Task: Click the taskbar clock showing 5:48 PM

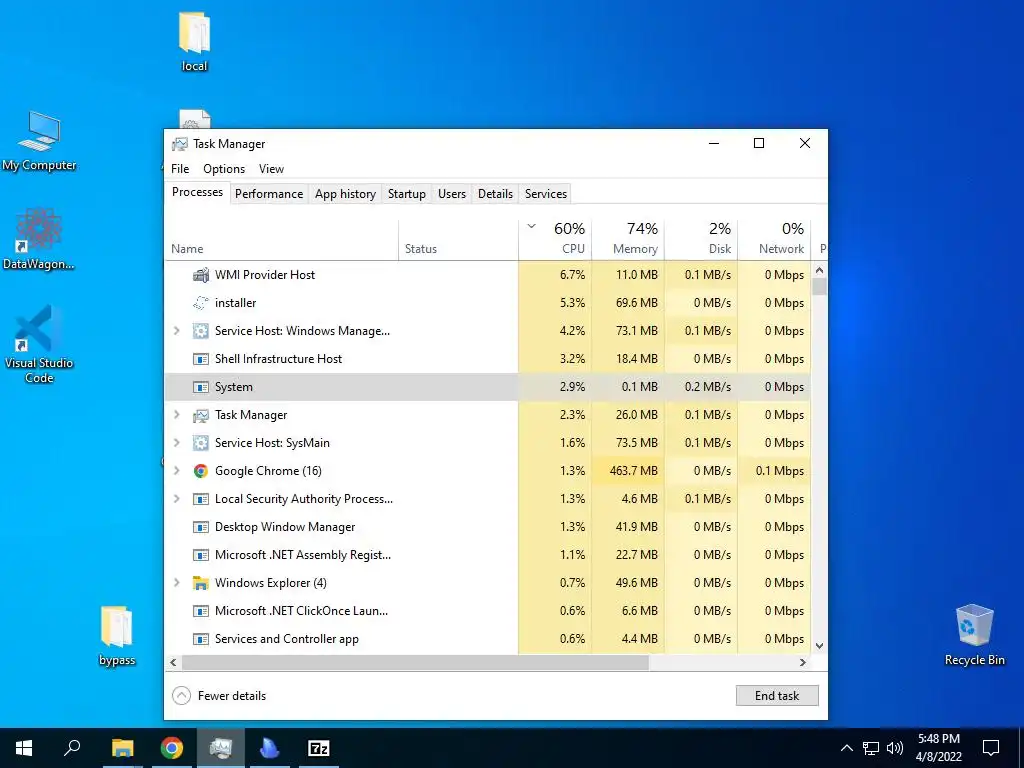Action: 938,748
